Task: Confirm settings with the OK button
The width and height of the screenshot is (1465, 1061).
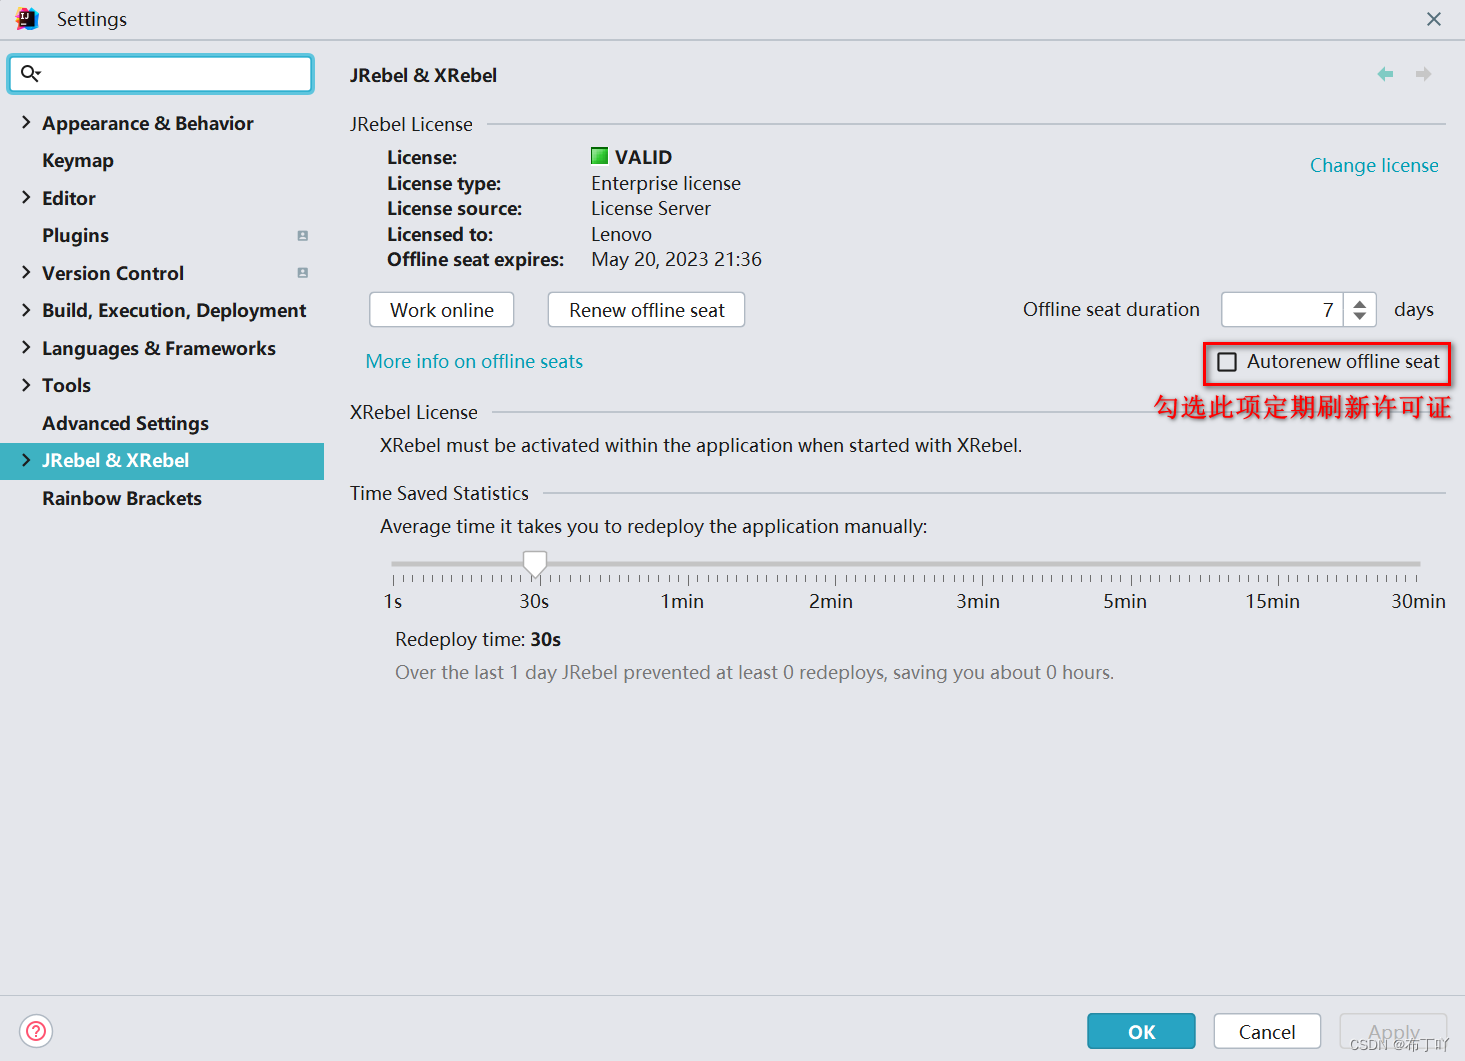Action: (1141, 1031)
